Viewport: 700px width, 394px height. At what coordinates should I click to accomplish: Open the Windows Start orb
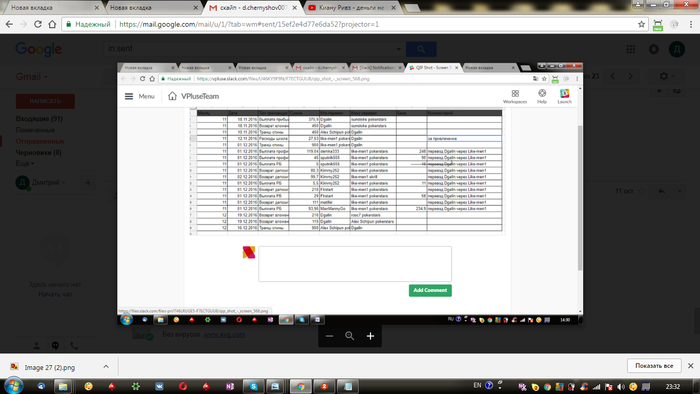click(13, 386)
